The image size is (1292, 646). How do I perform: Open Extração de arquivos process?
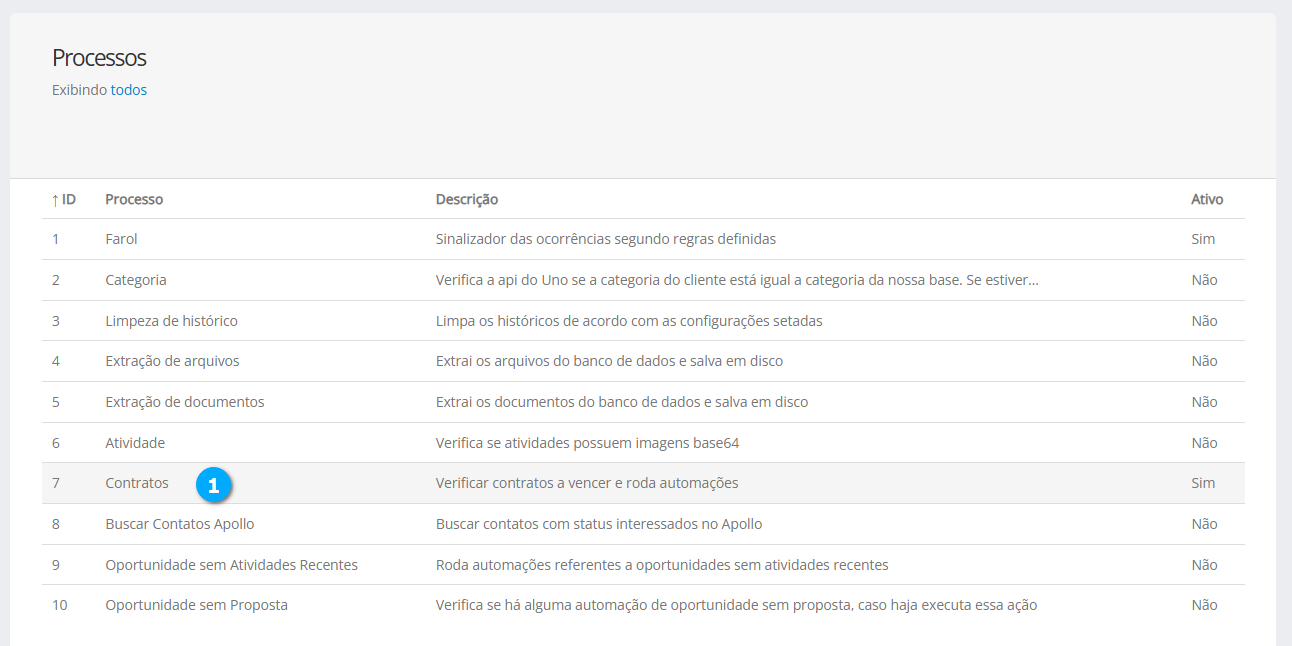[x=172, y=361]
